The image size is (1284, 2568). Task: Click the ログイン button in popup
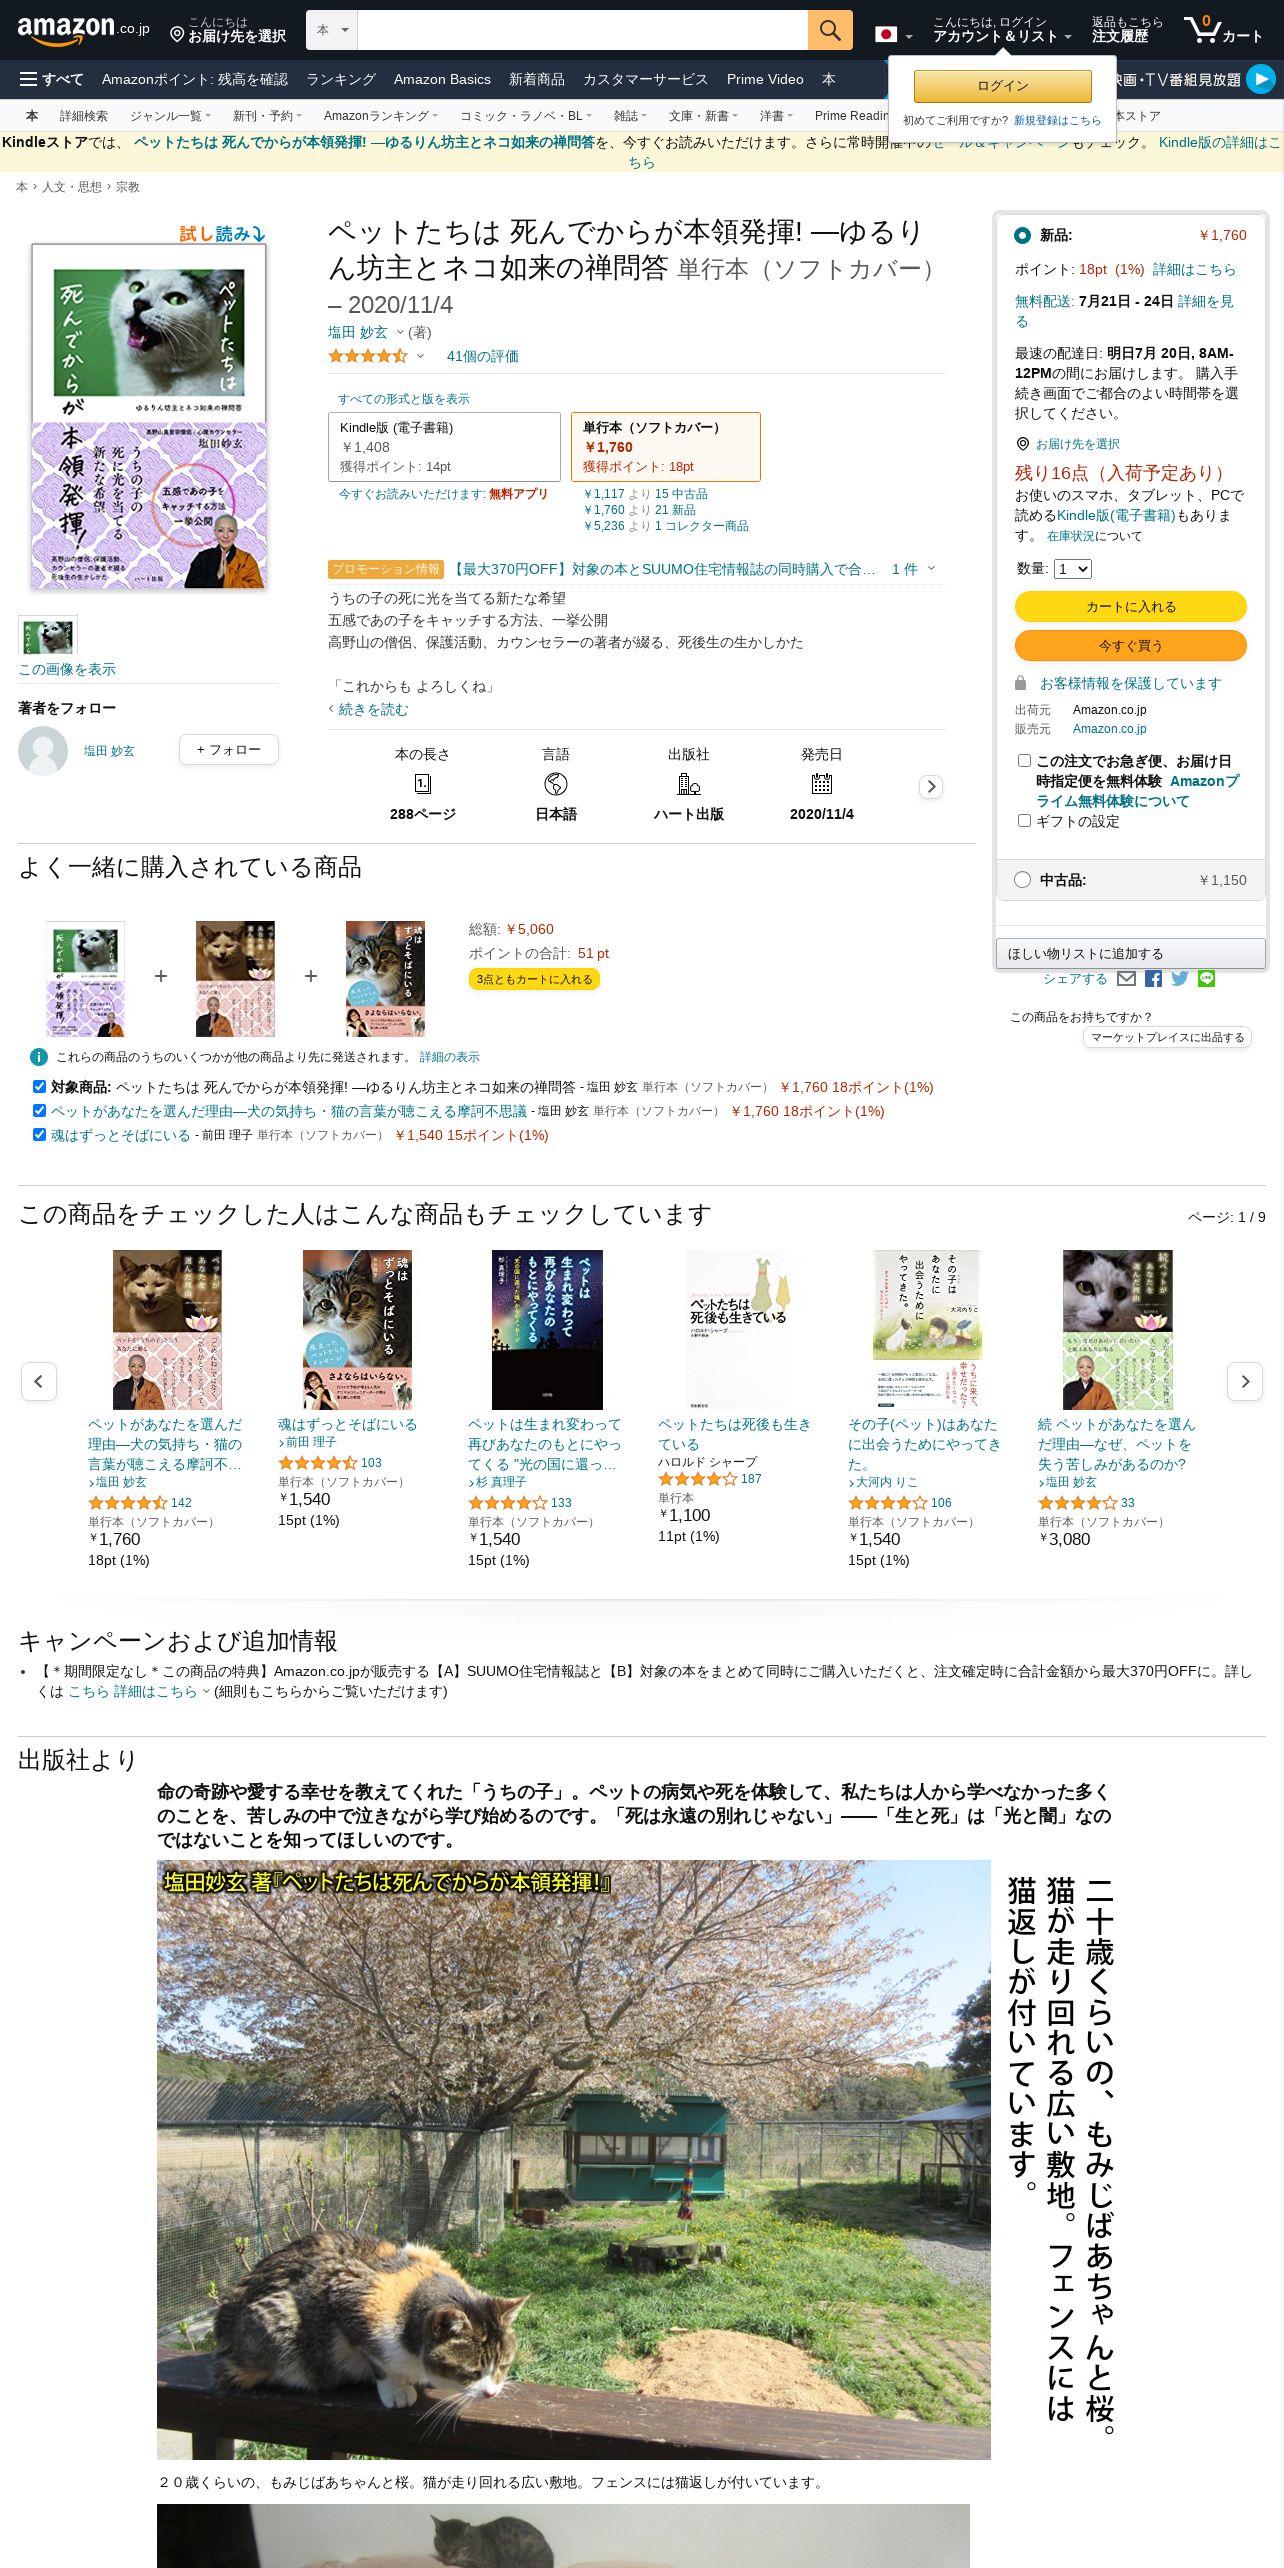pyautogui.click(x=1003, y=86)
